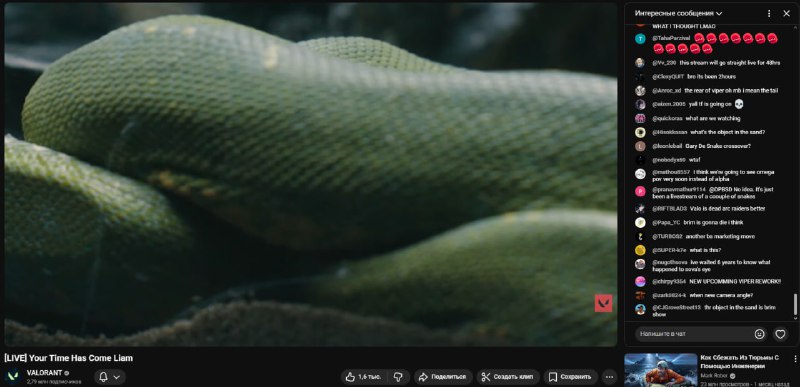Viewport: 800px width, 387px height.
Task: Open more actions menu under video
Action: 609,377
